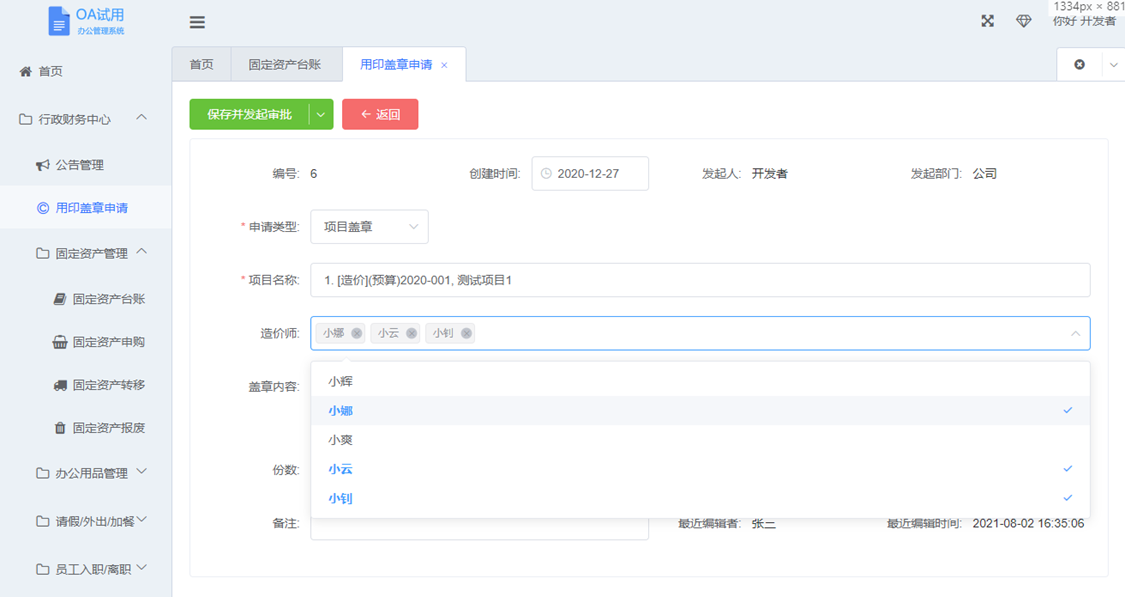Collapse the 行政财务中心 menu
The image size is (1125, 597).
142,117
